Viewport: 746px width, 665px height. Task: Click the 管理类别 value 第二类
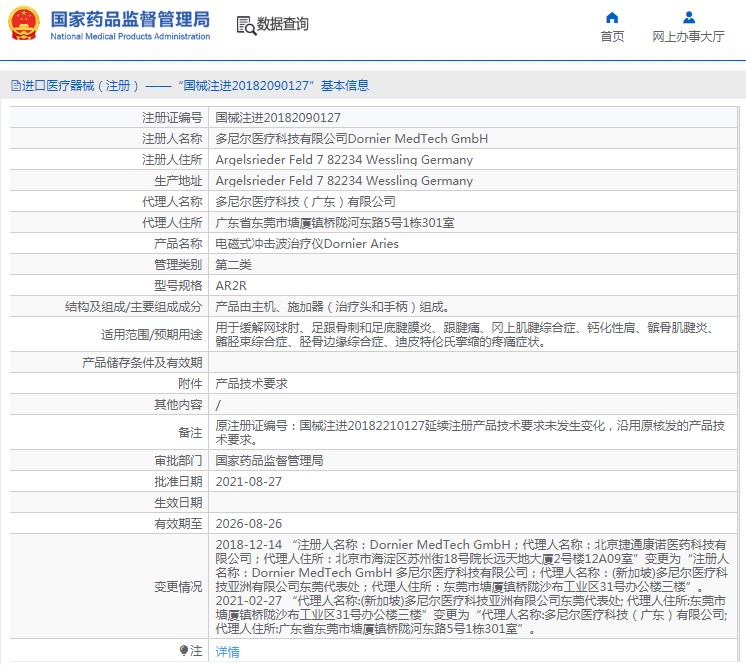click(234, 265)
